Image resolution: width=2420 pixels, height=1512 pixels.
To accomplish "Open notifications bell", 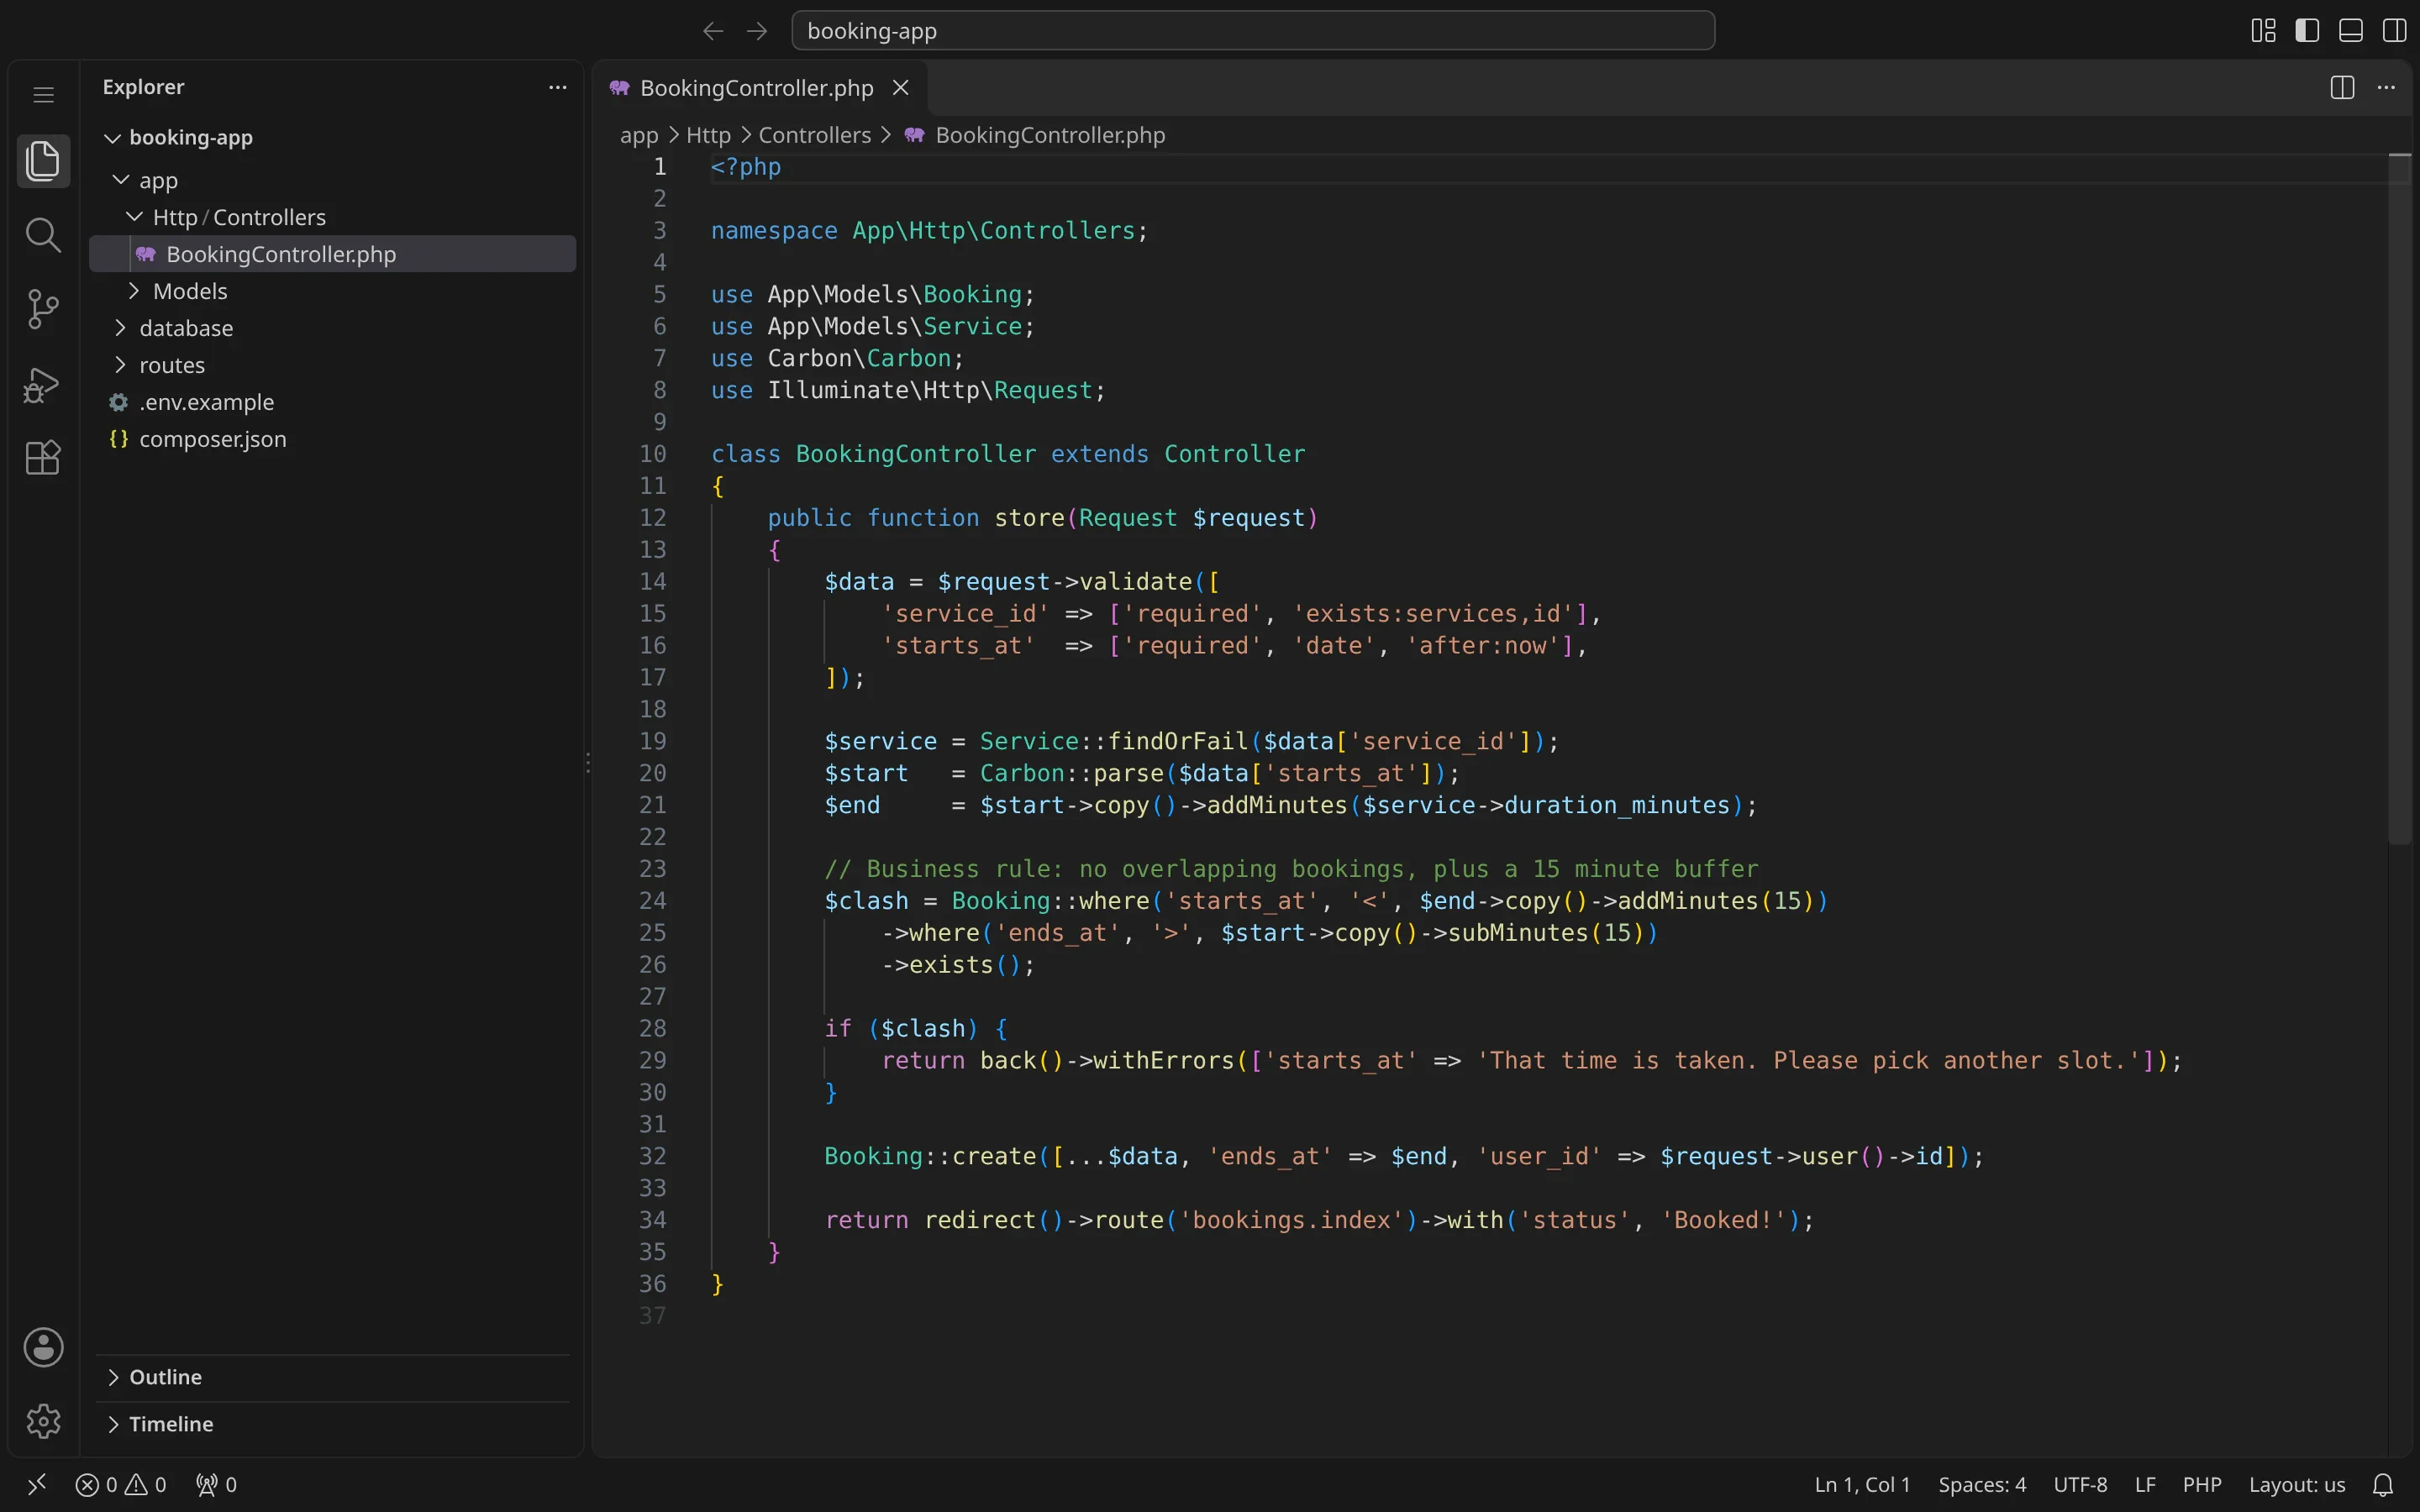I will pyautogui.click(x=2384, y=1484).
